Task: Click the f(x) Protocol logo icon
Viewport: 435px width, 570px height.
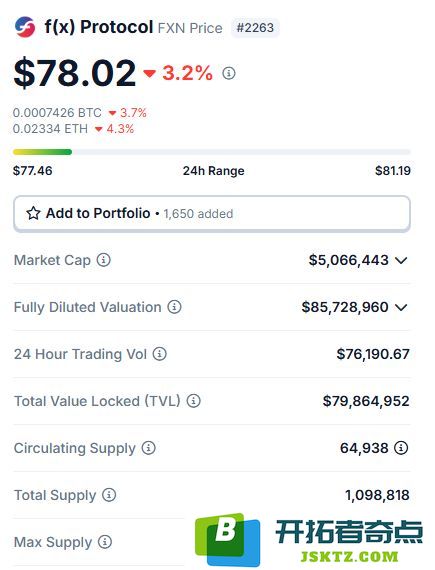Action: click(25, 27)
